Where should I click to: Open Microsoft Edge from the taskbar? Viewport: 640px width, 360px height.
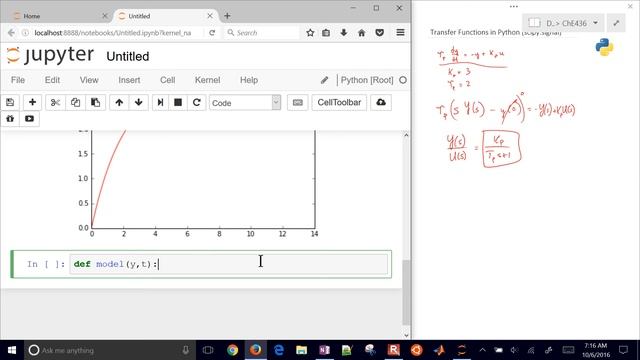click(x=279, y=350)
